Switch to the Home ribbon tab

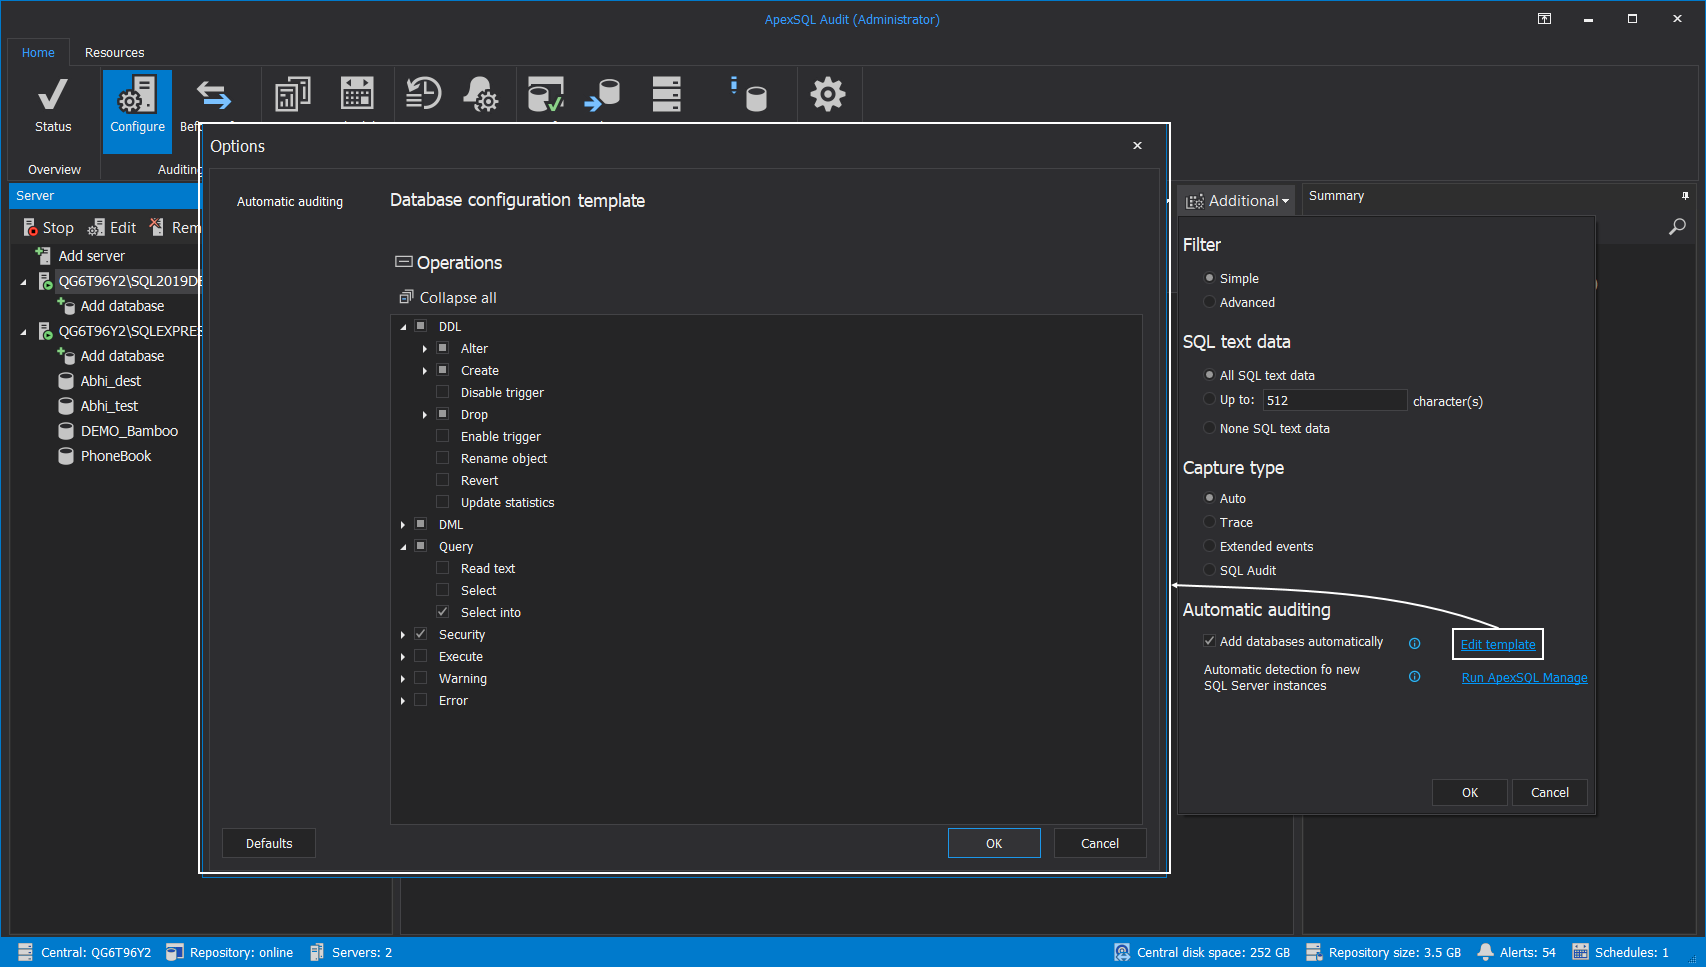pos(38,53)
